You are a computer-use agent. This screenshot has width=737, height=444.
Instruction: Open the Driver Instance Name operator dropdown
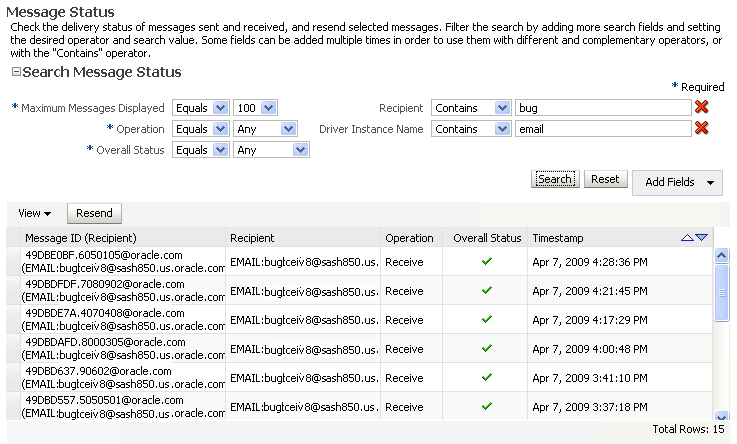(471, 129)
